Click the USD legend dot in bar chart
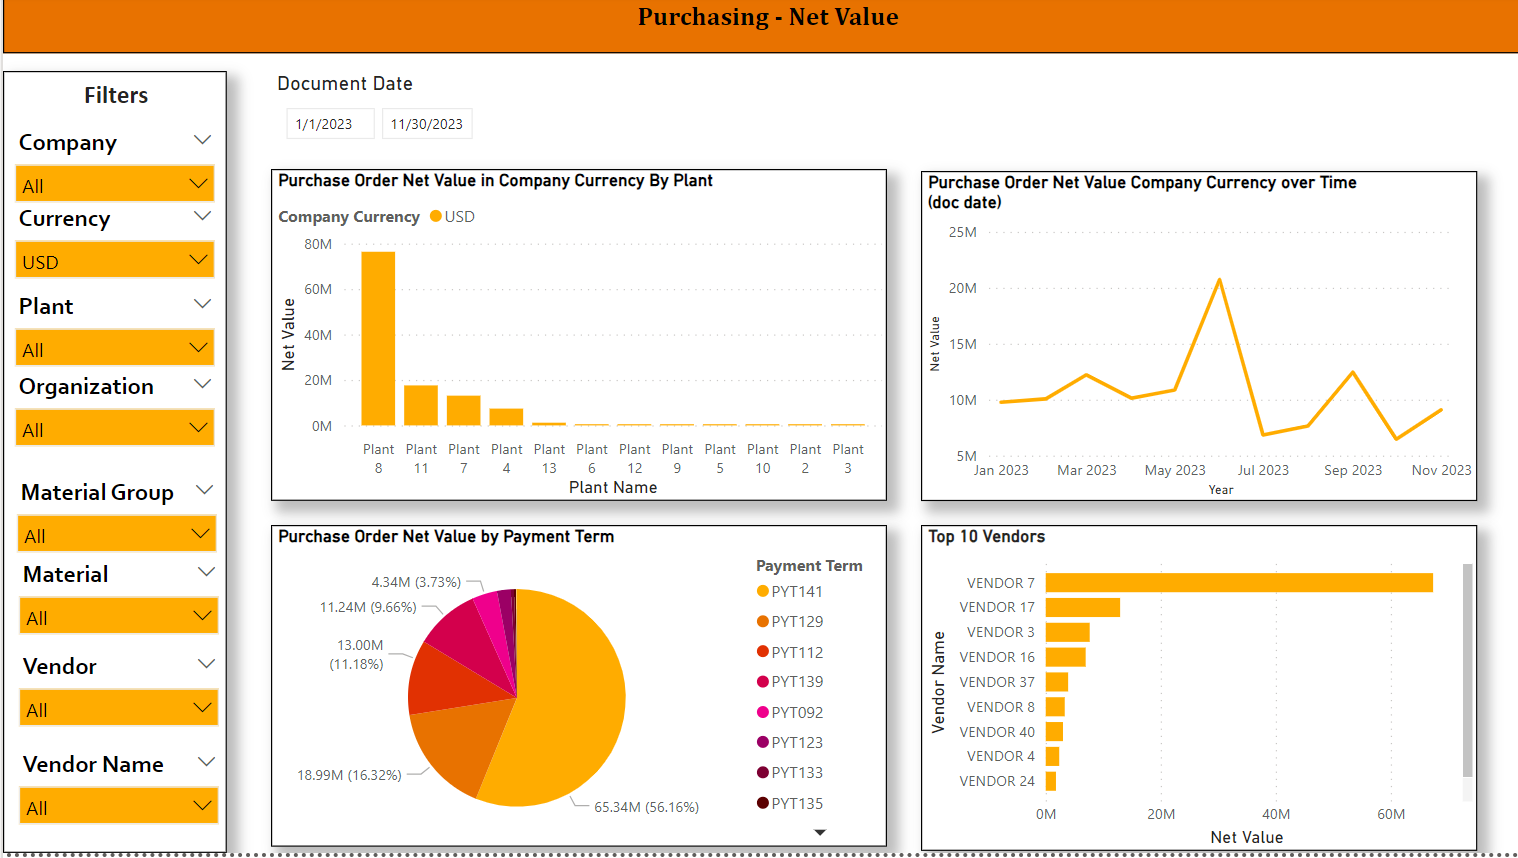Screen dimensions: 1518x858 (437, 216)
